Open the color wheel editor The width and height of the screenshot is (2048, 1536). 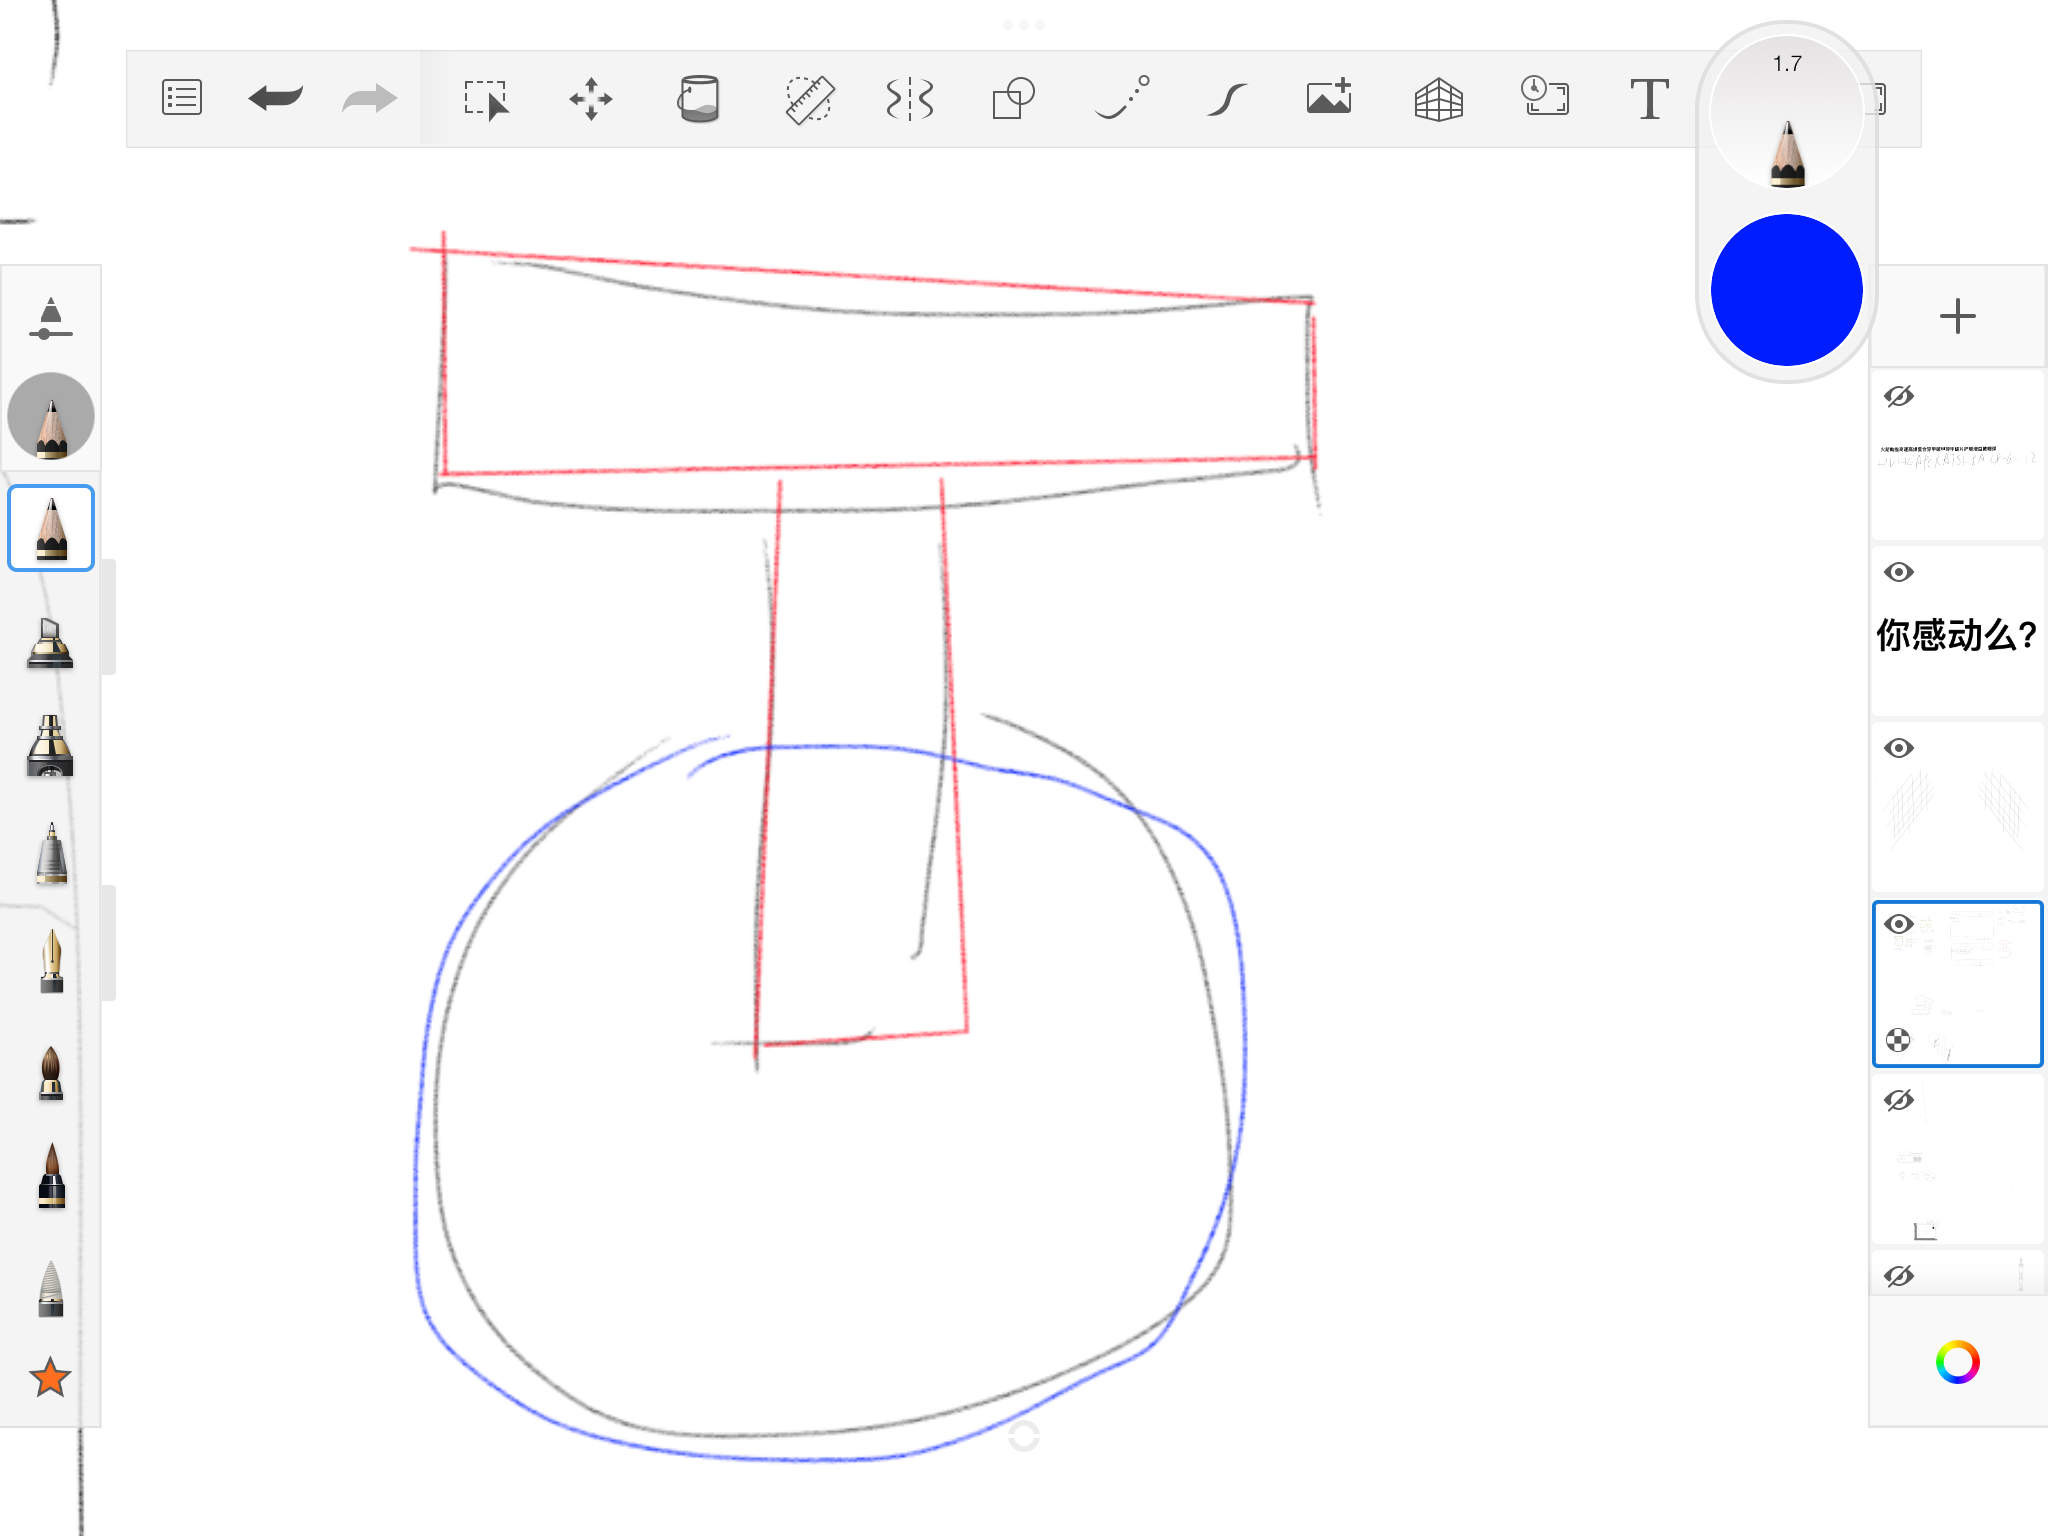[x=1957, y=1362]
